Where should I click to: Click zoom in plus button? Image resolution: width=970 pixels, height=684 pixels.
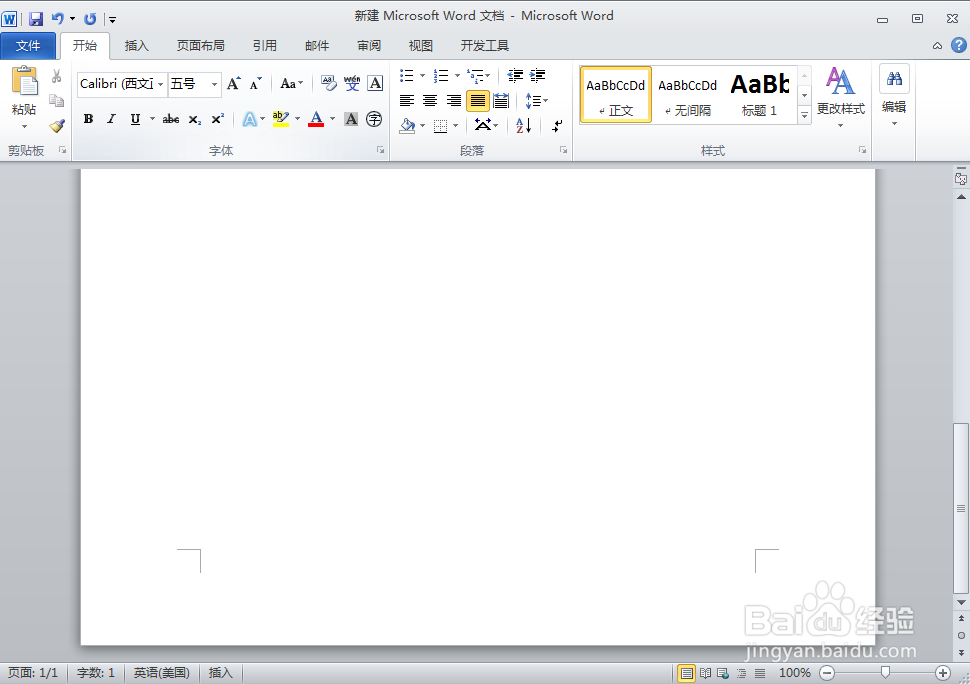pyautogui.click(x=943, y=673)
